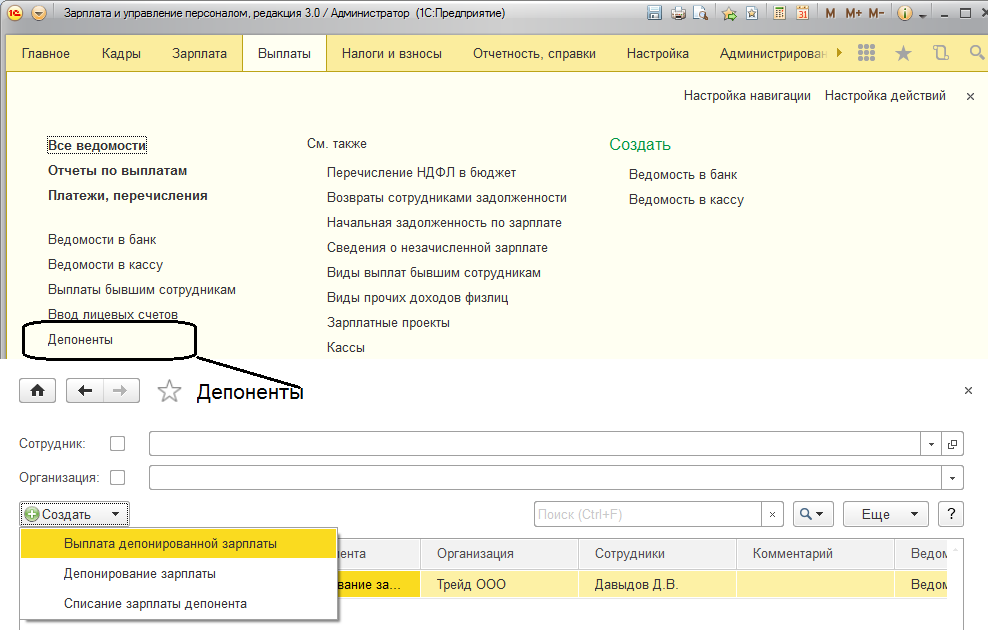Open the calendar icon

click(x=802, y=14)
